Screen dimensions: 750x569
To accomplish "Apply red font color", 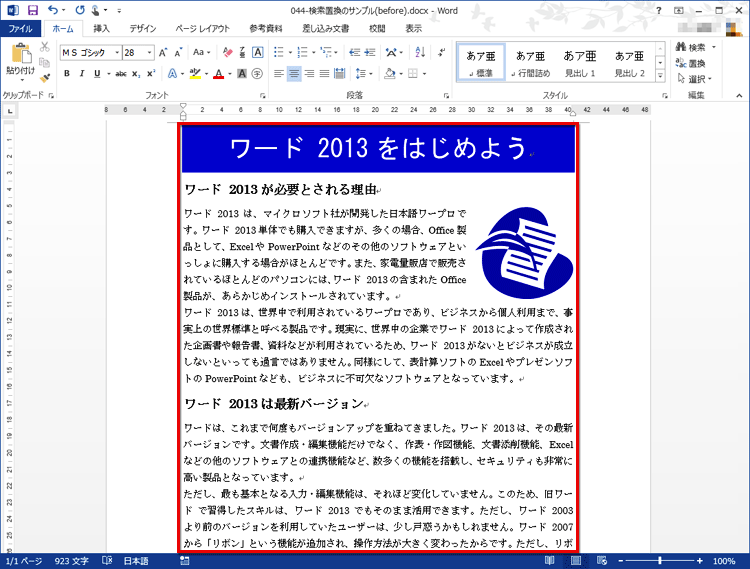I will pyautogui.click(x=219, y=74).
